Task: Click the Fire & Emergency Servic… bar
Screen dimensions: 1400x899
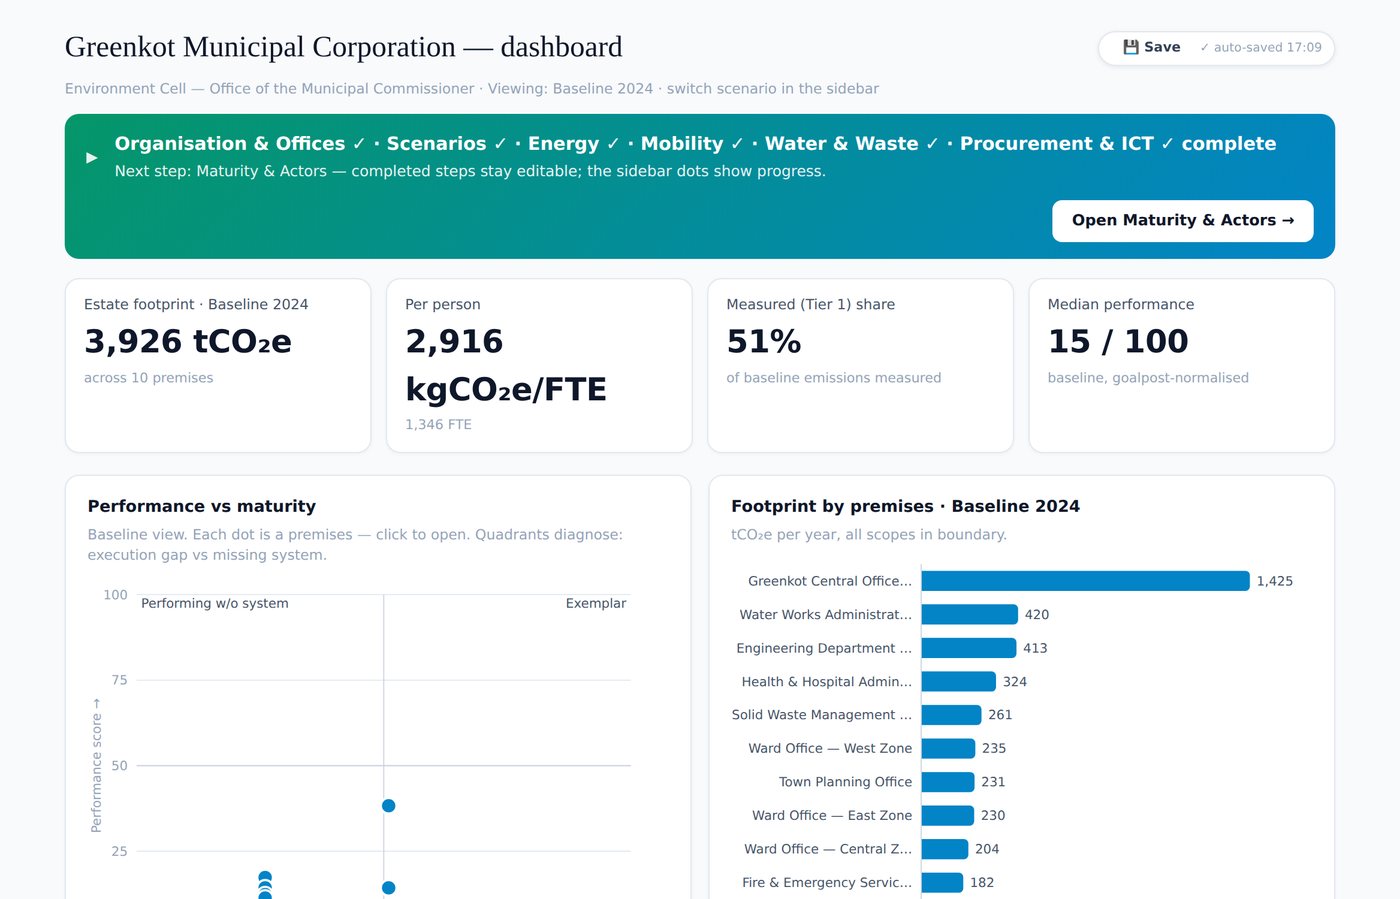Action: pos(942,883)
